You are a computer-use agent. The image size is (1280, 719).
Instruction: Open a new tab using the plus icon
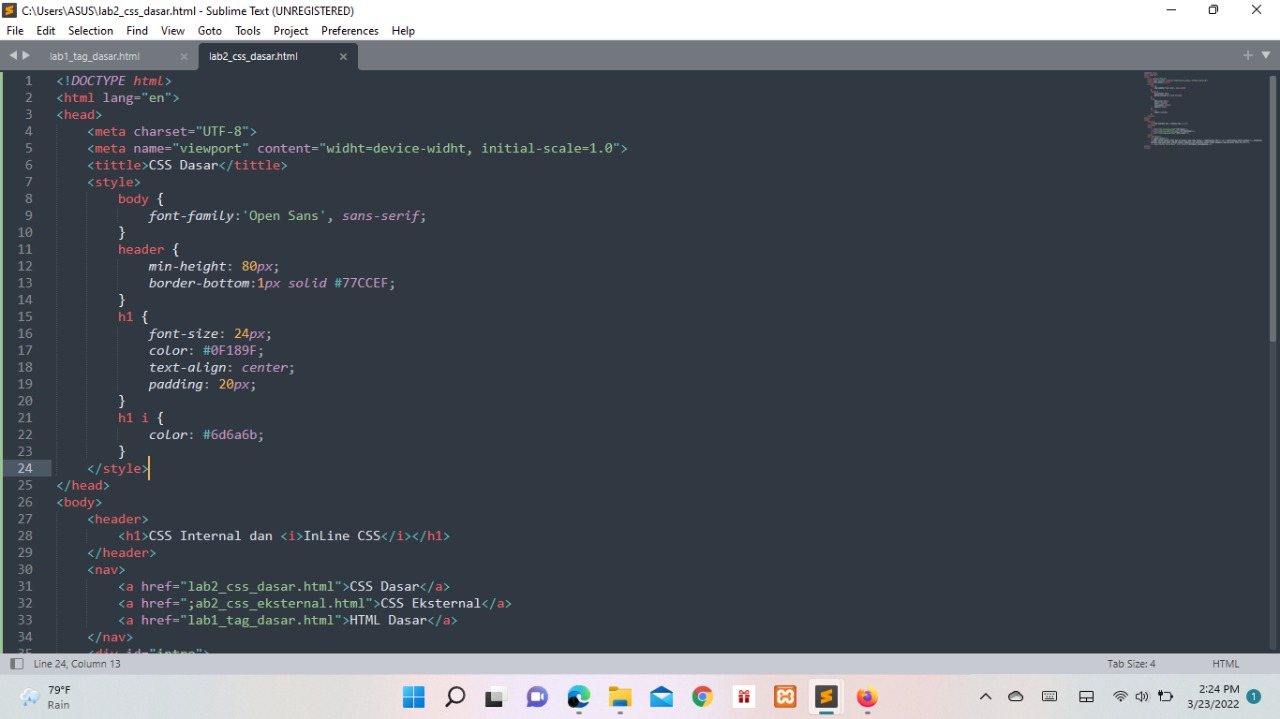1247,56
